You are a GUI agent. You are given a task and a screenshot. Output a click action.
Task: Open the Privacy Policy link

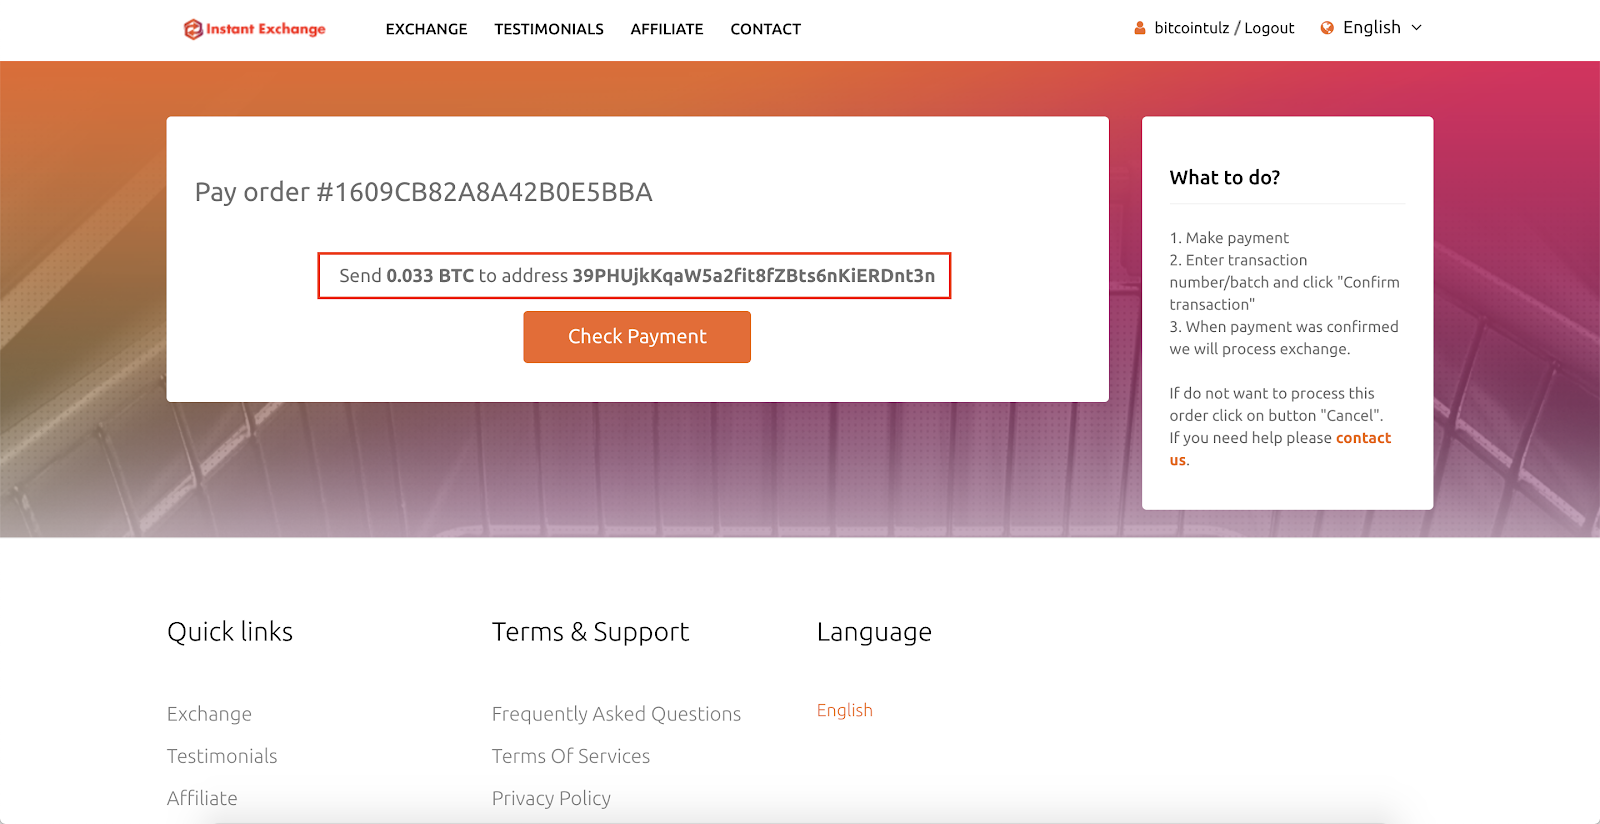pyautogui.click(x=551, y=798)
